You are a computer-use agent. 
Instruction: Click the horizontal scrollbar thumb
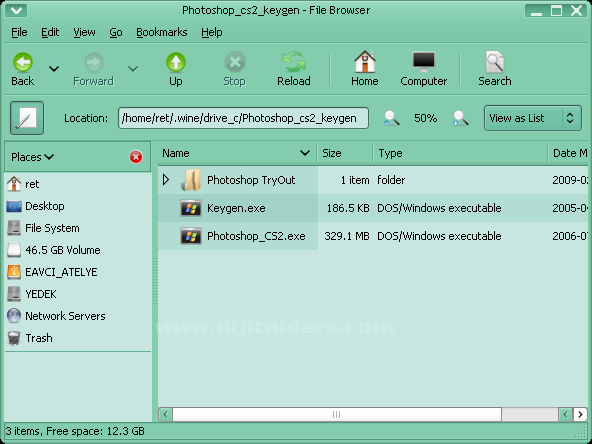click(337, 415)
